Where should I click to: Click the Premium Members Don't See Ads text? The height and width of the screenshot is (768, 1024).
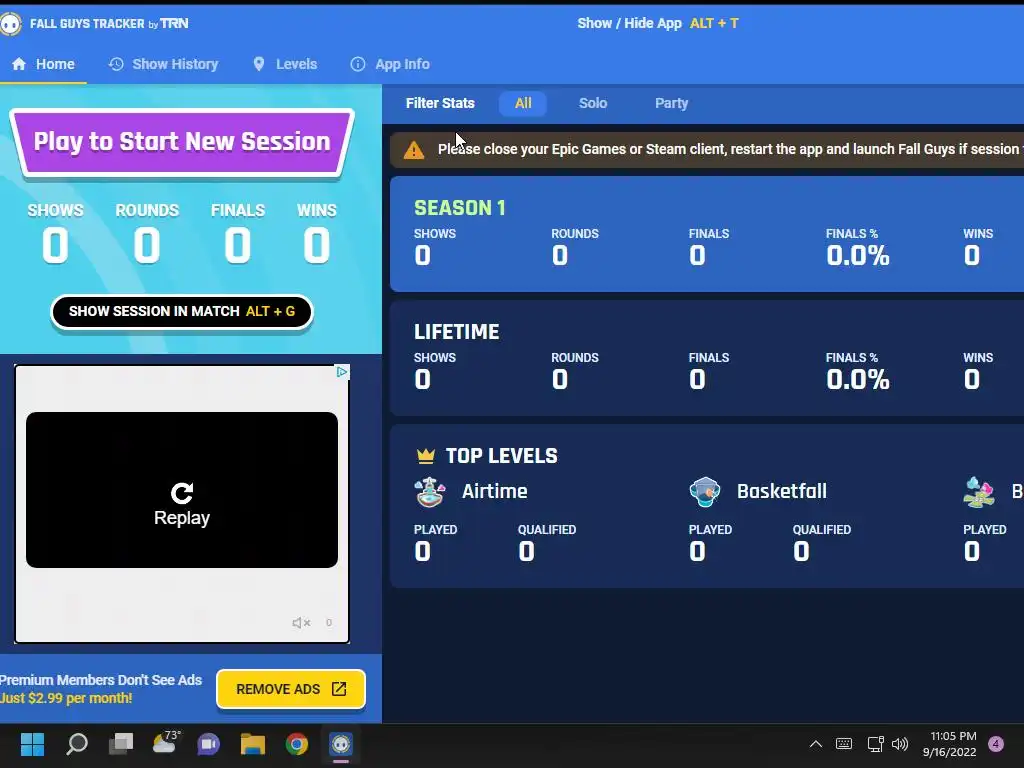101,680
